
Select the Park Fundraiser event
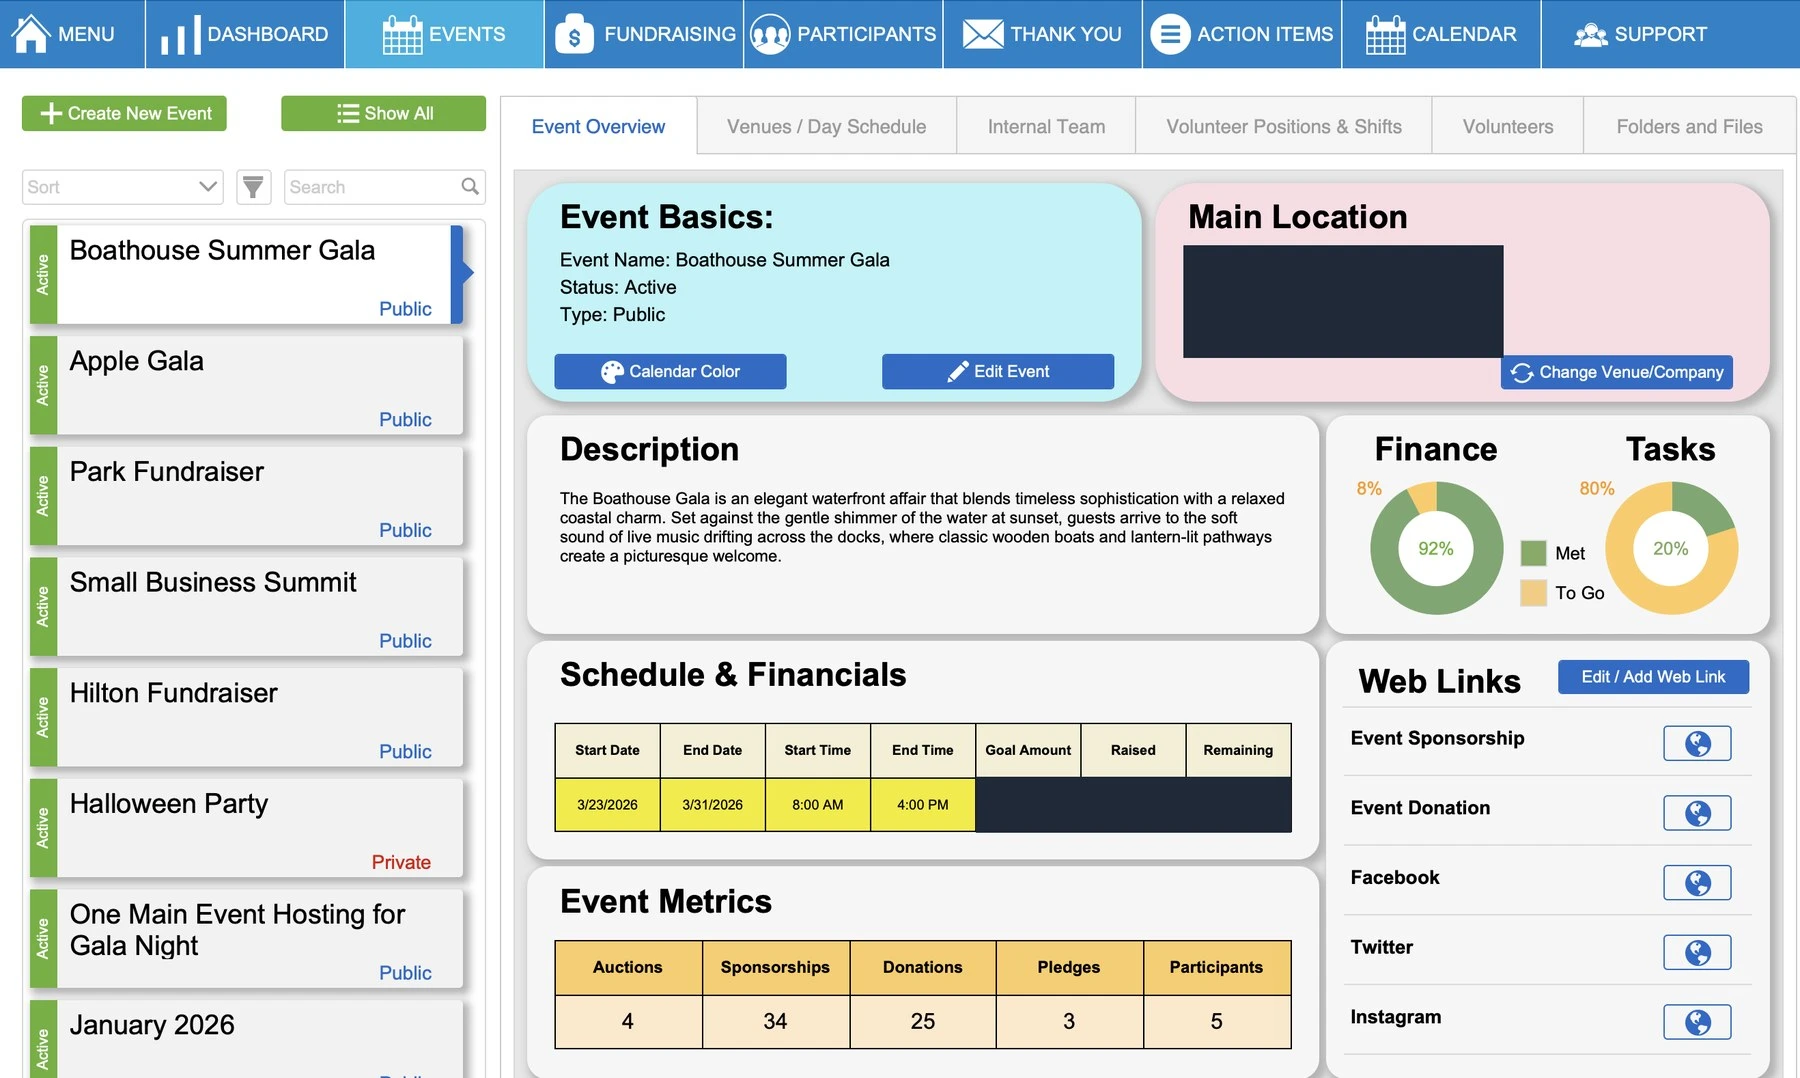(246, 496)
